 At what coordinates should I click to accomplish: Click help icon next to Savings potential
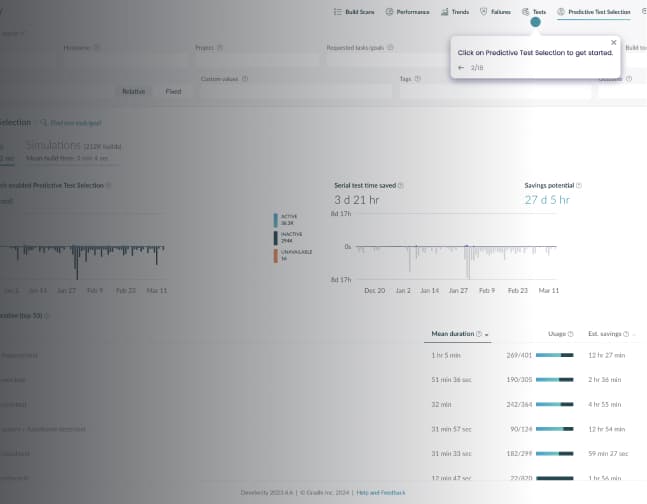click(x=579, y=186)
